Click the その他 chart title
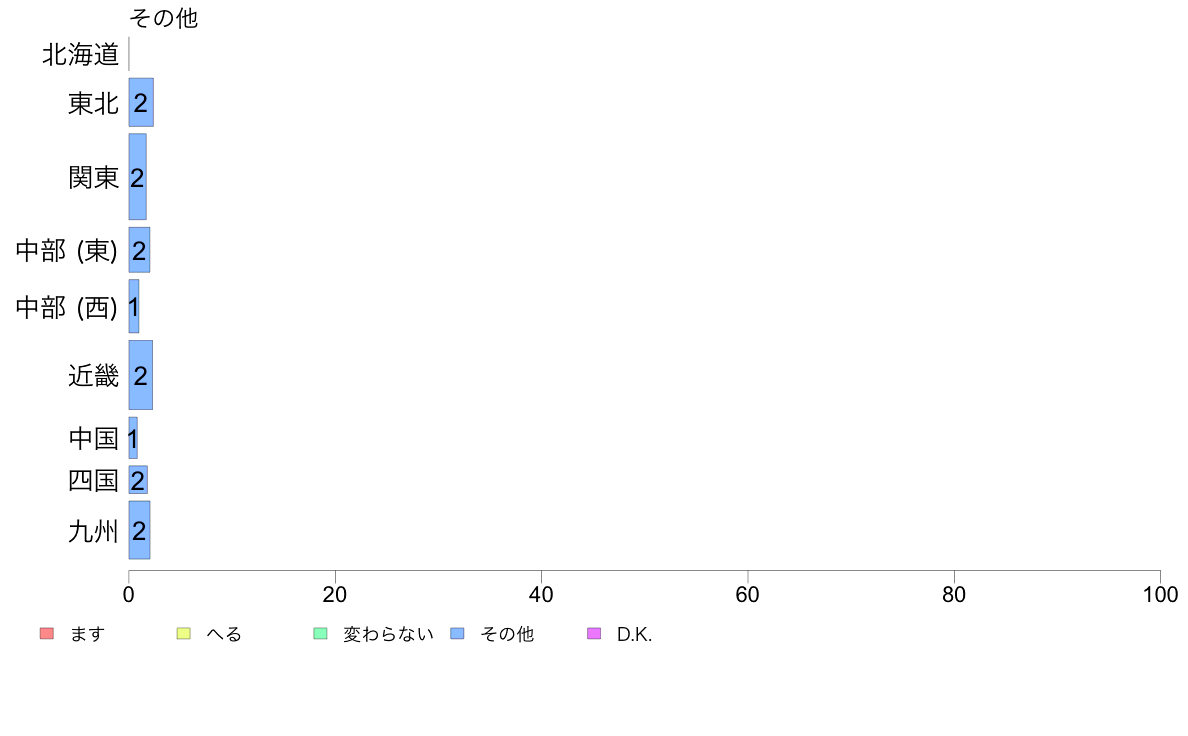The image size is (1188, 736). tap(164, 18)
